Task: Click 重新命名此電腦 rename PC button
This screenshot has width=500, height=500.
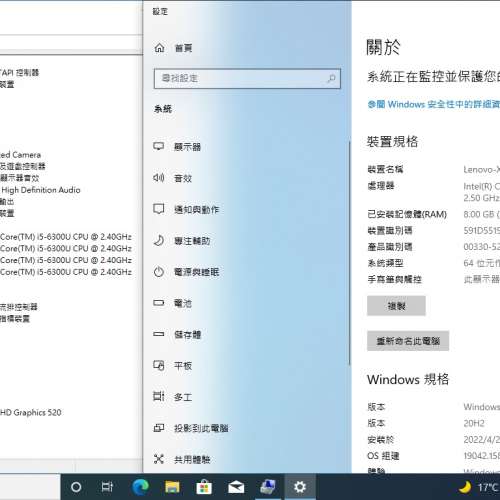Action: click(408, 341)
